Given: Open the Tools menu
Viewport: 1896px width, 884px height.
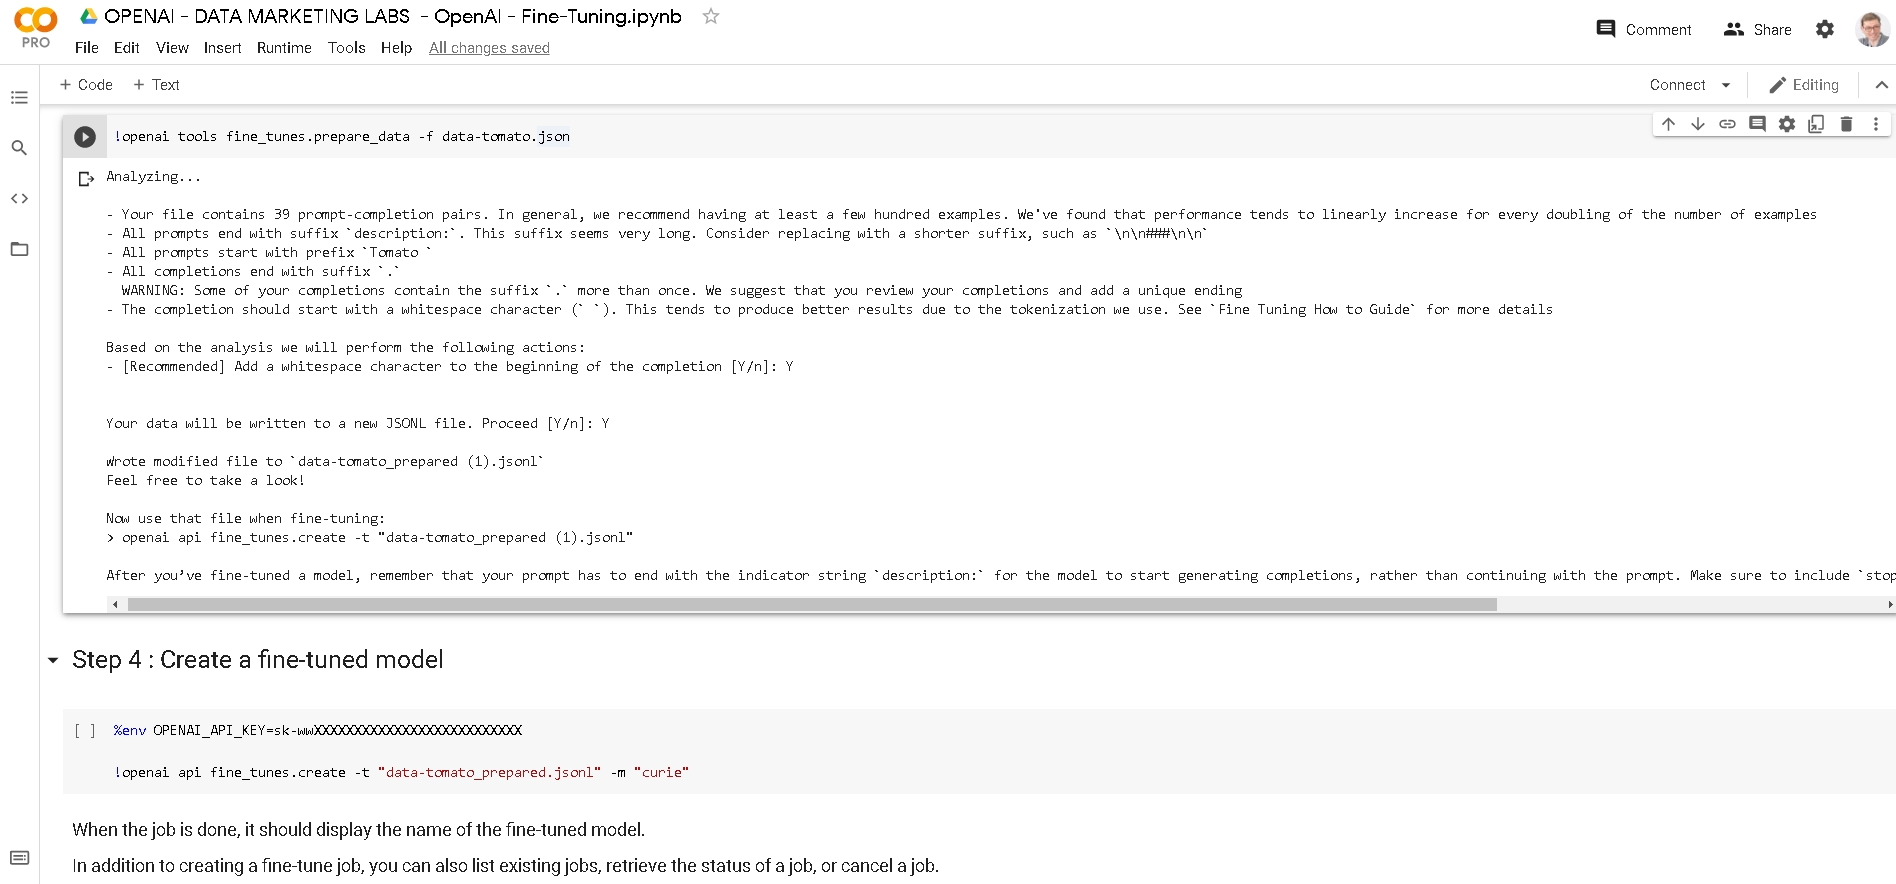Looking at the screenshot, I should 346,48.
